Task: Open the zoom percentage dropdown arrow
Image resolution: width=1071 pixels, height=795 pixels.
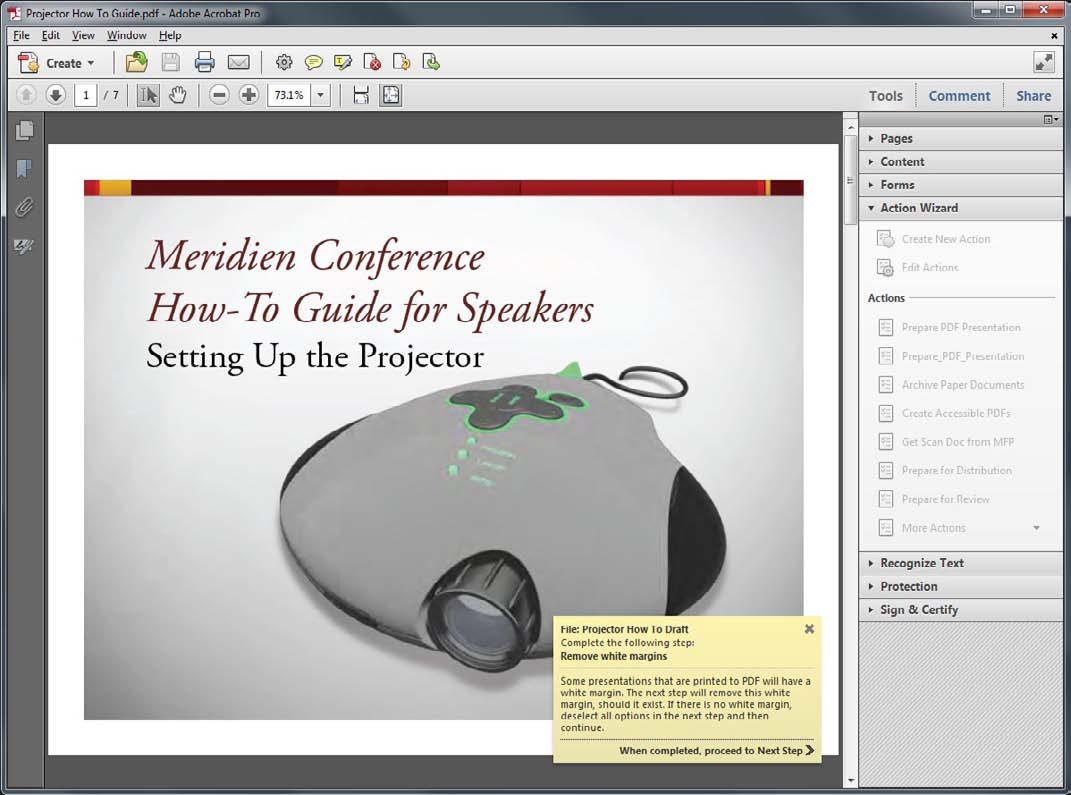Action: [320, 95]
